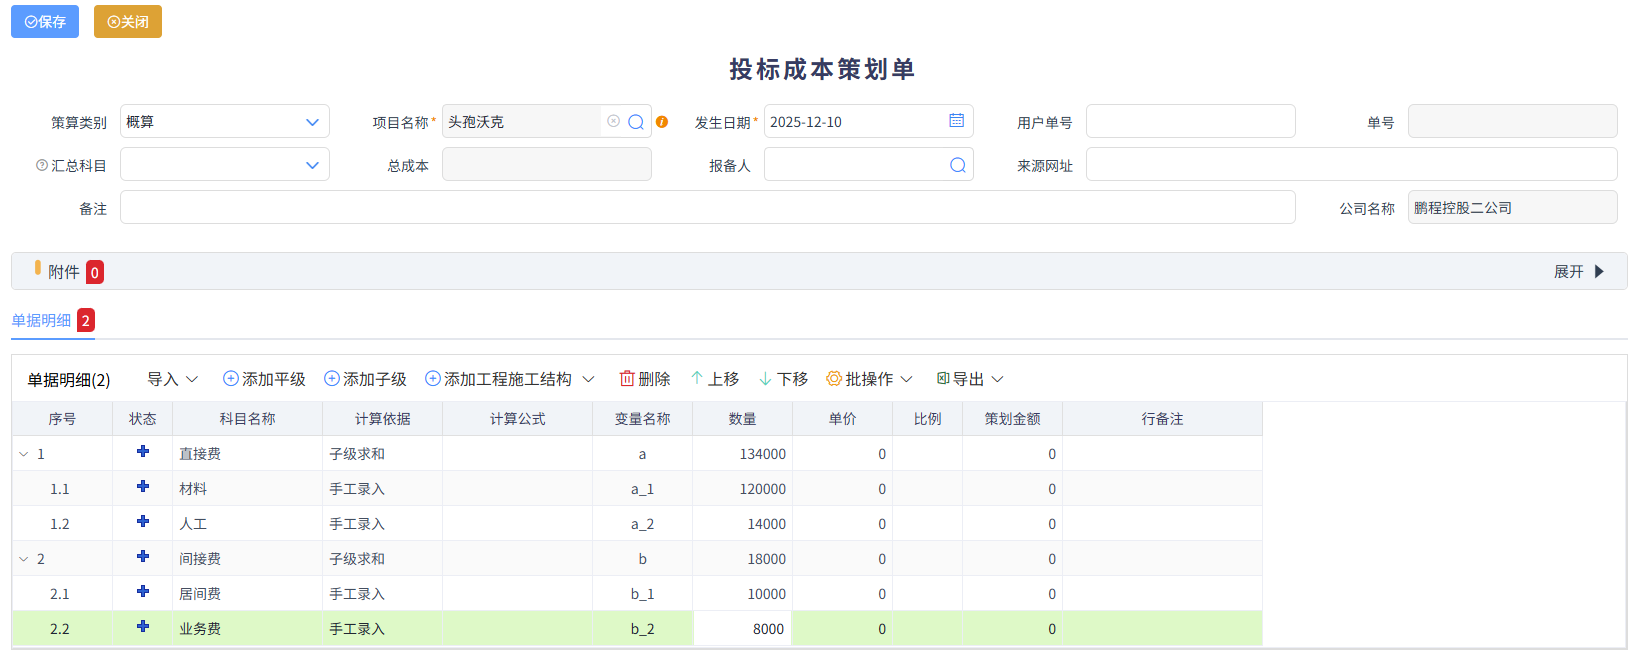Move row down with 下移
The width and height of the screenshot is (1637, 665).
point(783,379)
